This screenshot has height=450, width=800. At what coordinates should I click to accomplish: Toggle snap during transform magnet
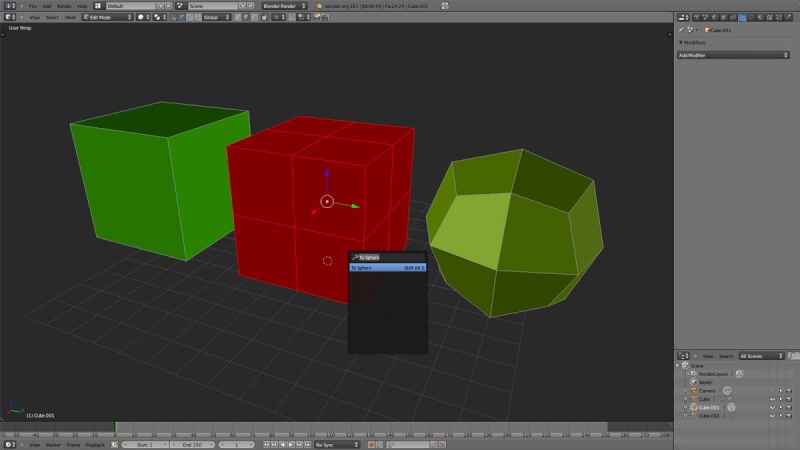tap(291, 17)
